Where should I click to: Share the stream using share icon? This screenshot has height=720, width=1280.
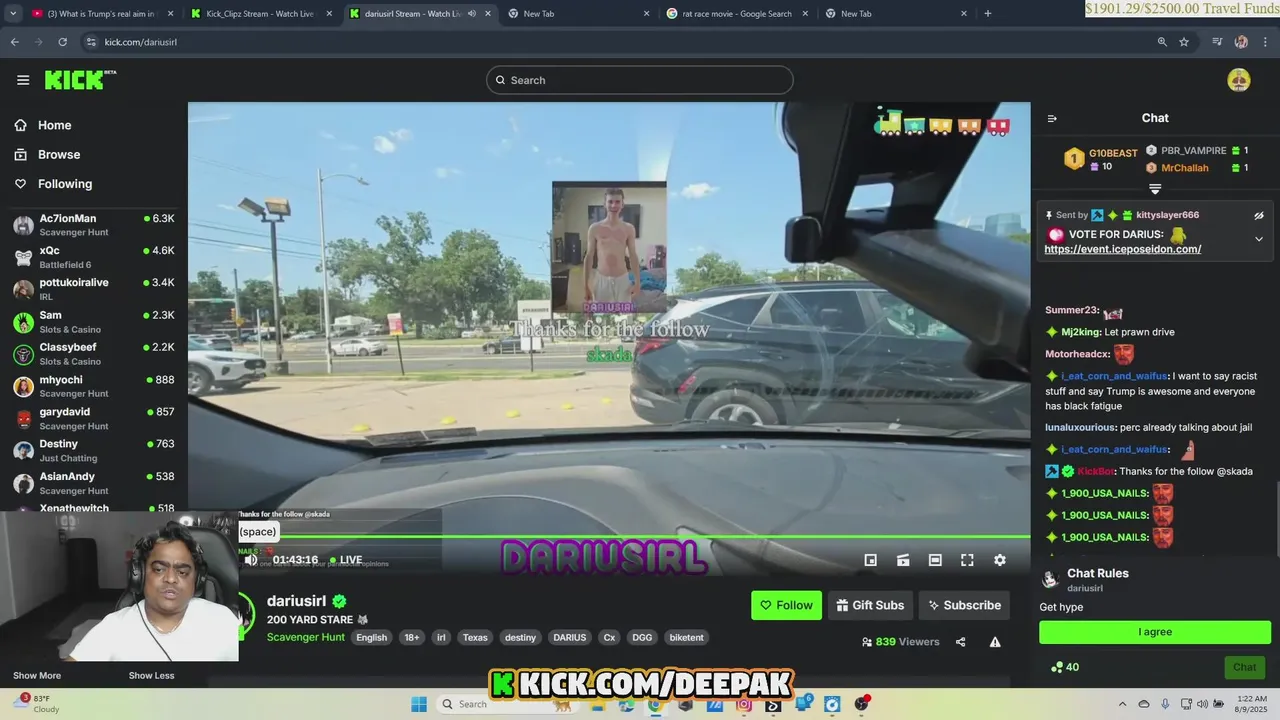960,642
